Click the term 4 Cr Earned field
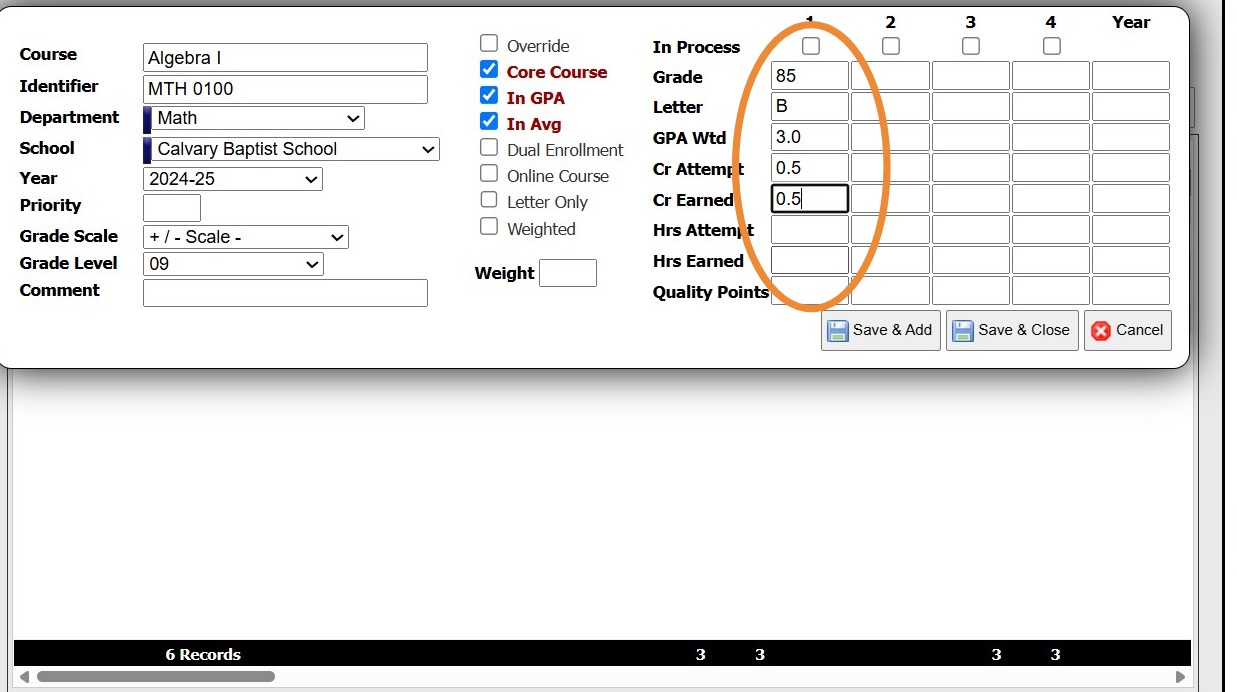Viewport: 1237px width, 692px height. pos(1051,199)
